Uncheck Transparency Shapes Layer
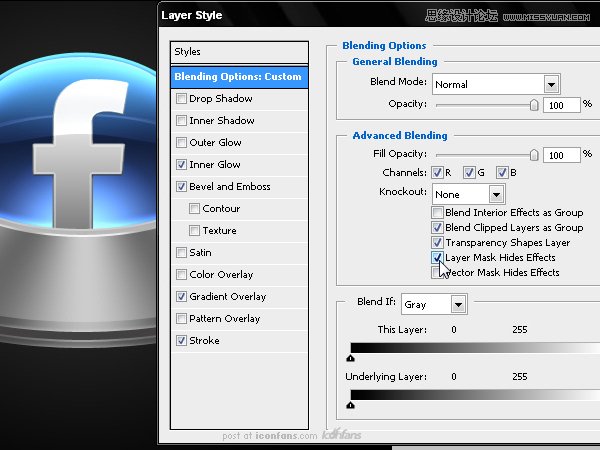Screen dimensions: 600x450 click(437, 243)
